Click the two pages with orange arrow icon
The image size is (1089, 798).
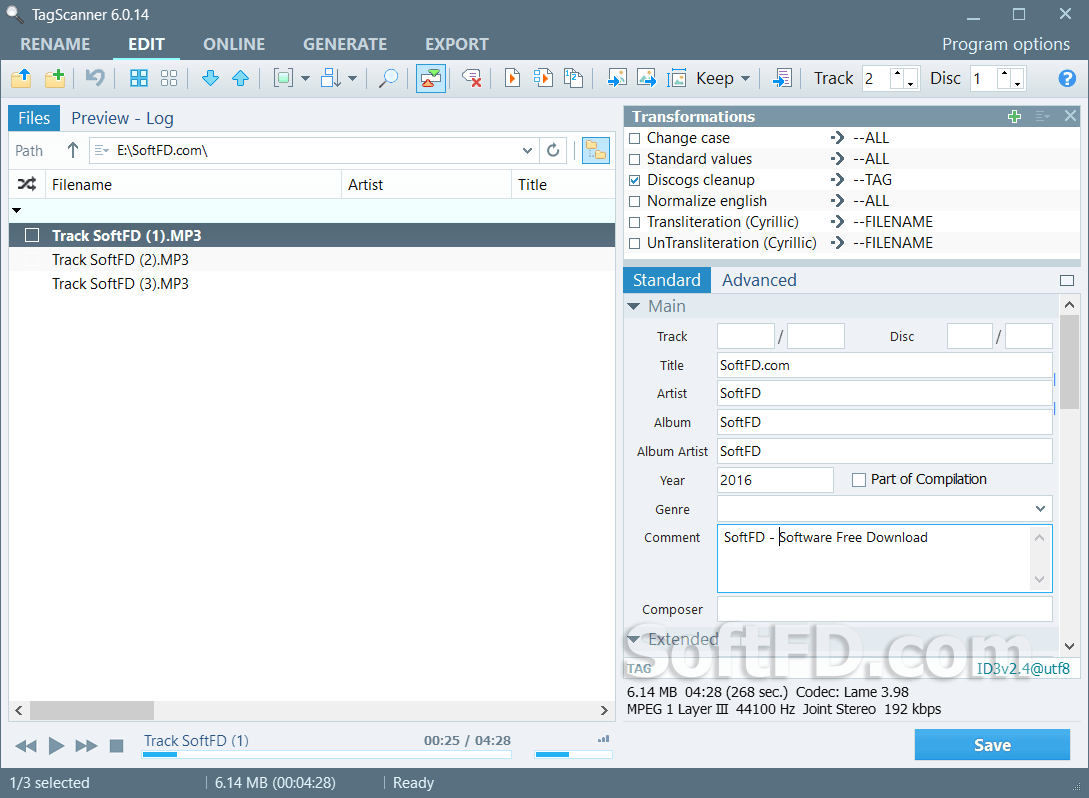543,78
